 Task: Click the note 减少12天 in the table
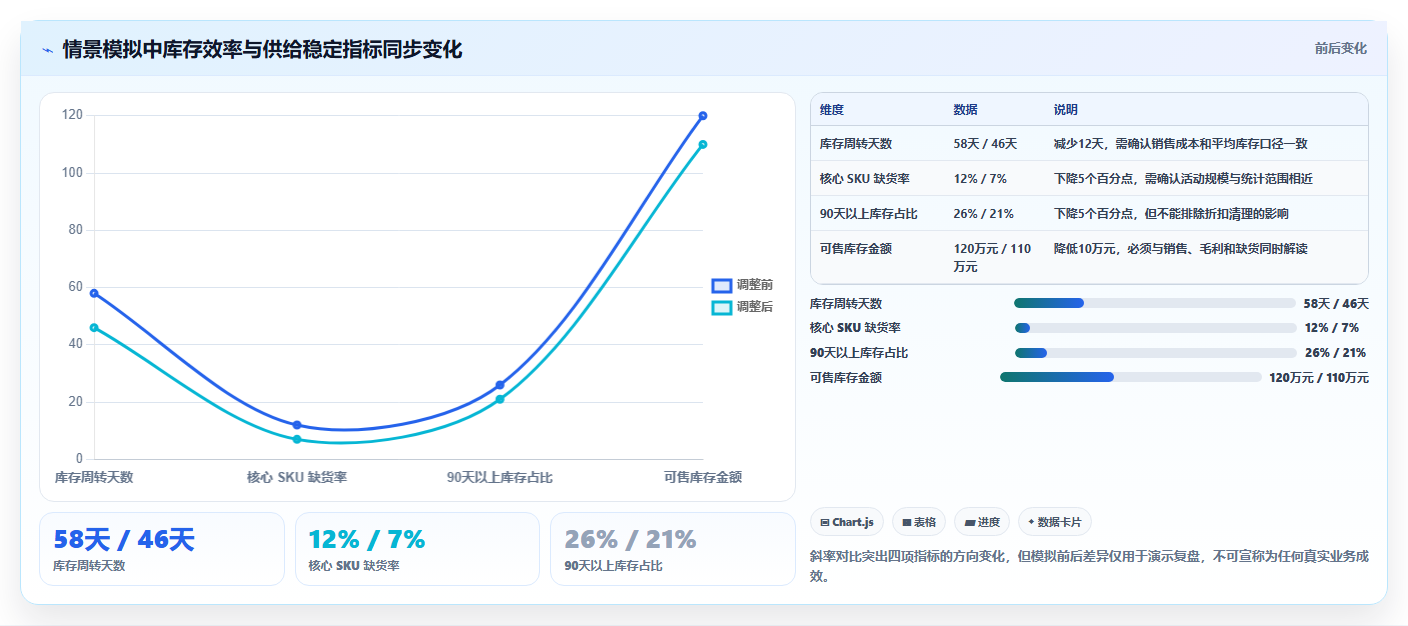(1180, 144)
